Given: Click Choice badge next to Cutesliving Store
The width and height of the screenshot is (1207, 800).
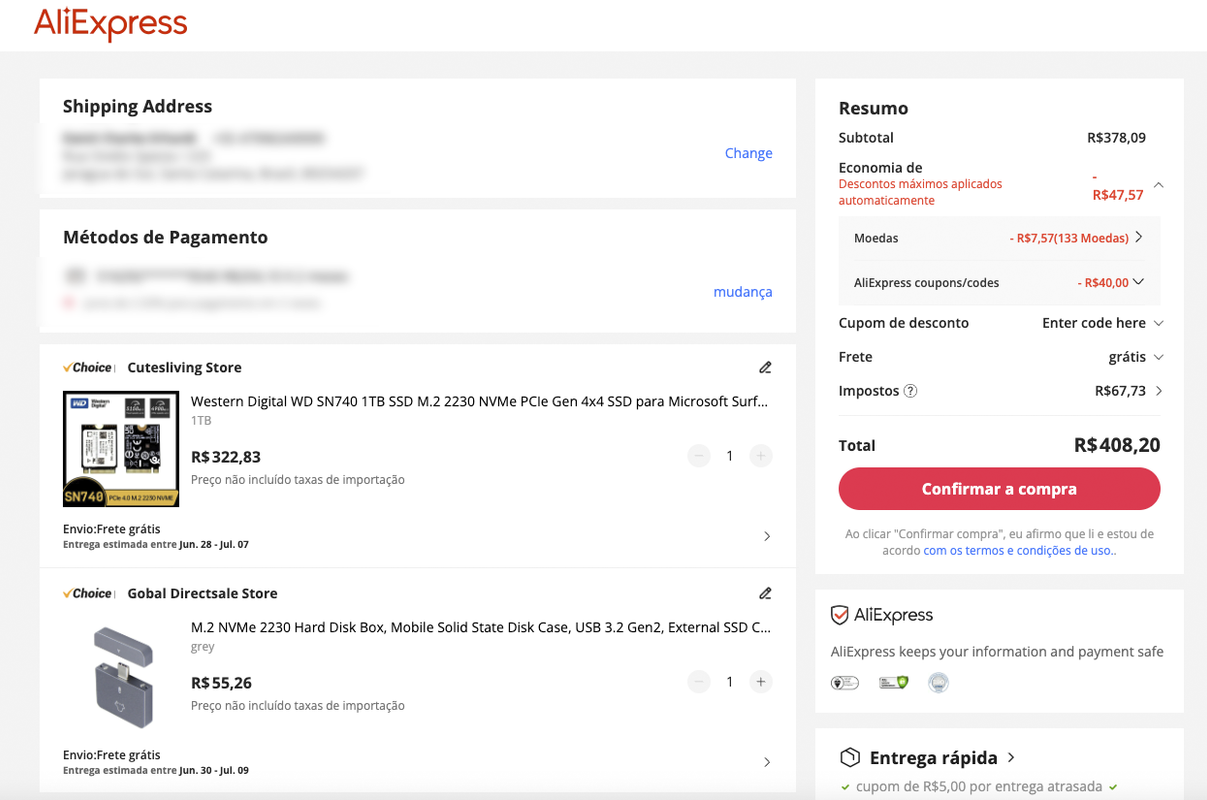Looking at the screenshot, I should 87,368.
